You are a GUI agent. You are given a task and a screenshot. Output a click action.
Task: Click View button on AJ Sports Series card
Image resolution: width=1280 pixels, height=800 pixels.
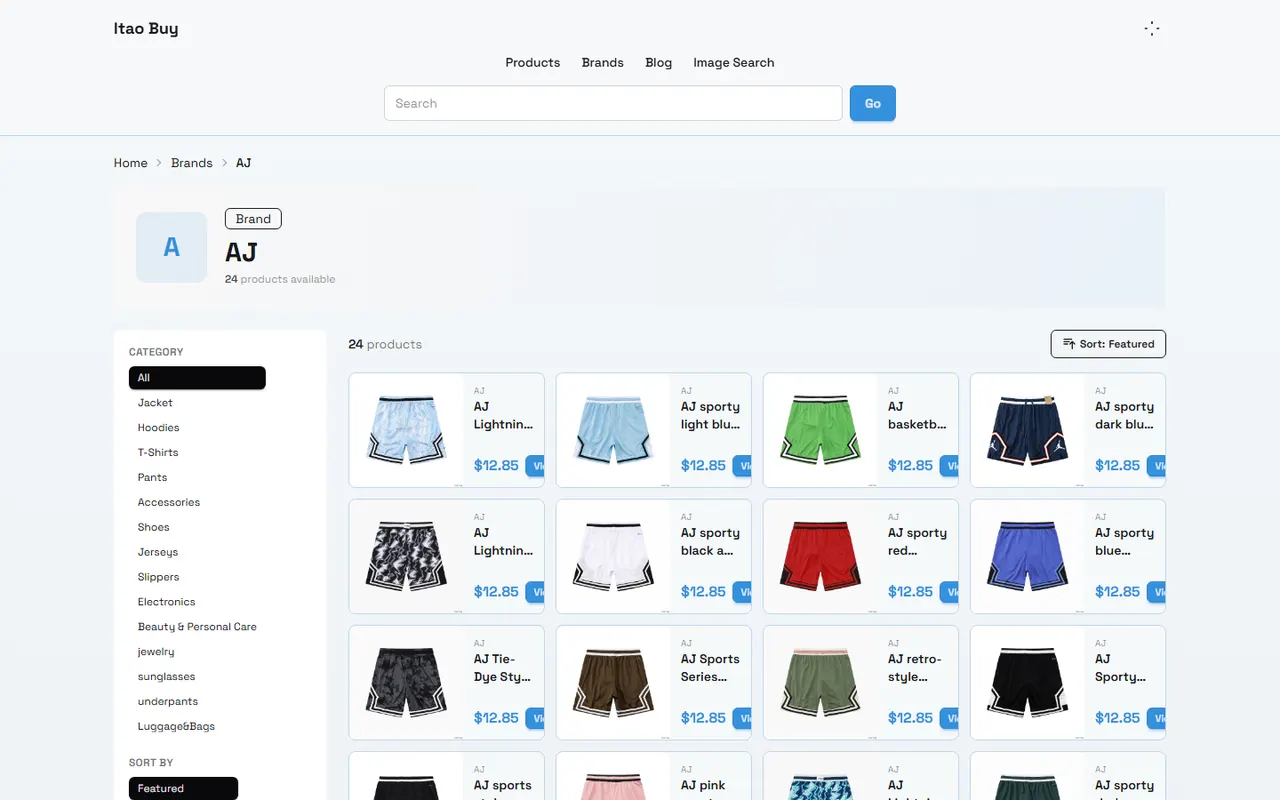(742, 718)
